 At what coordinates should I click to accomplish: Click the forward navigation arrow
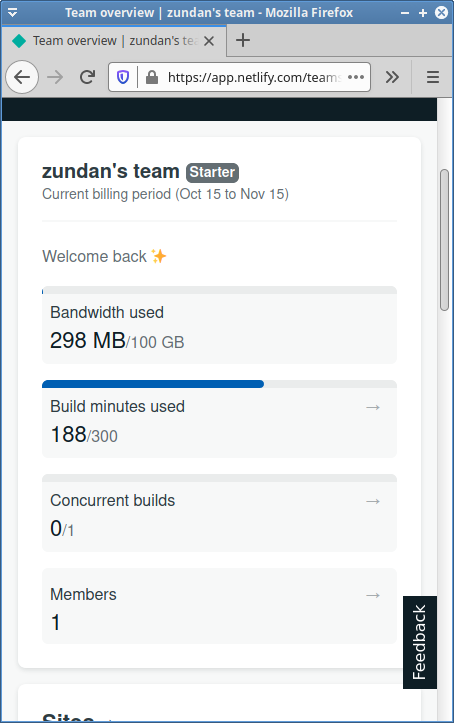click(55, 77)
